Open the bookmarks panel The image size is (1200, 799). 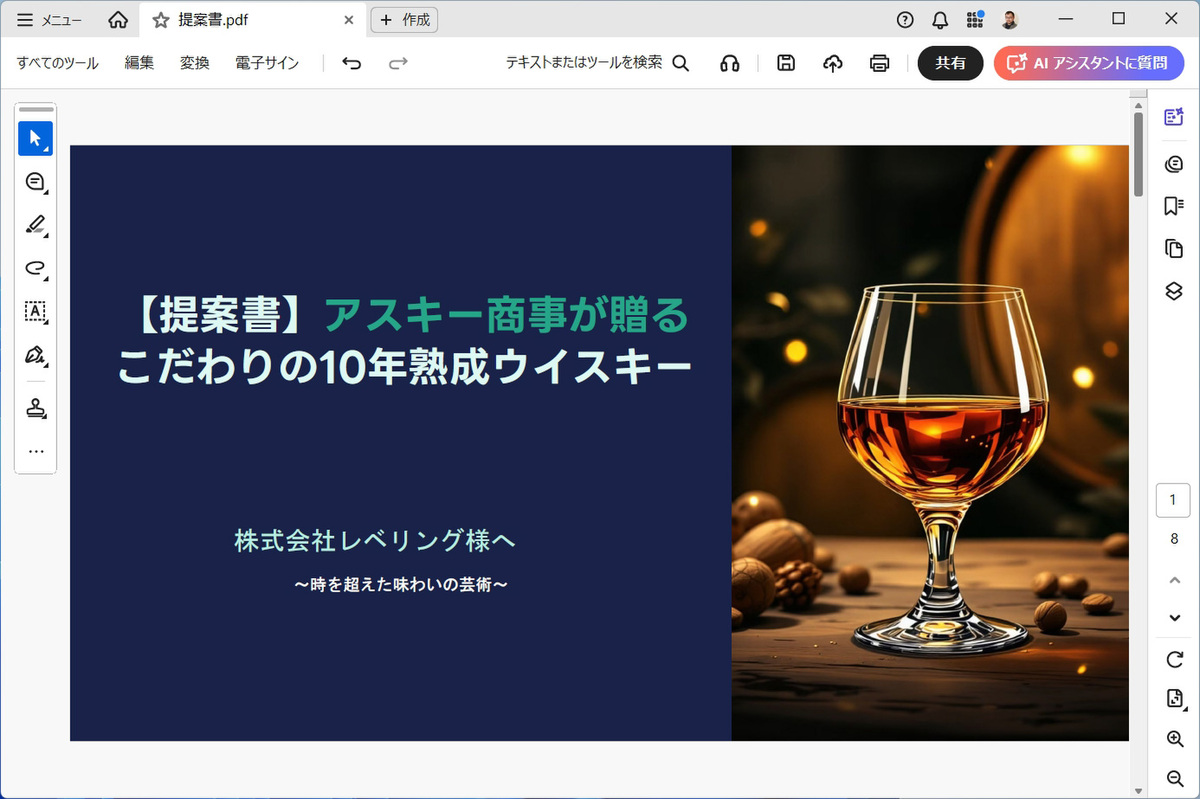pyautogui.click(x=1174, y=206)
